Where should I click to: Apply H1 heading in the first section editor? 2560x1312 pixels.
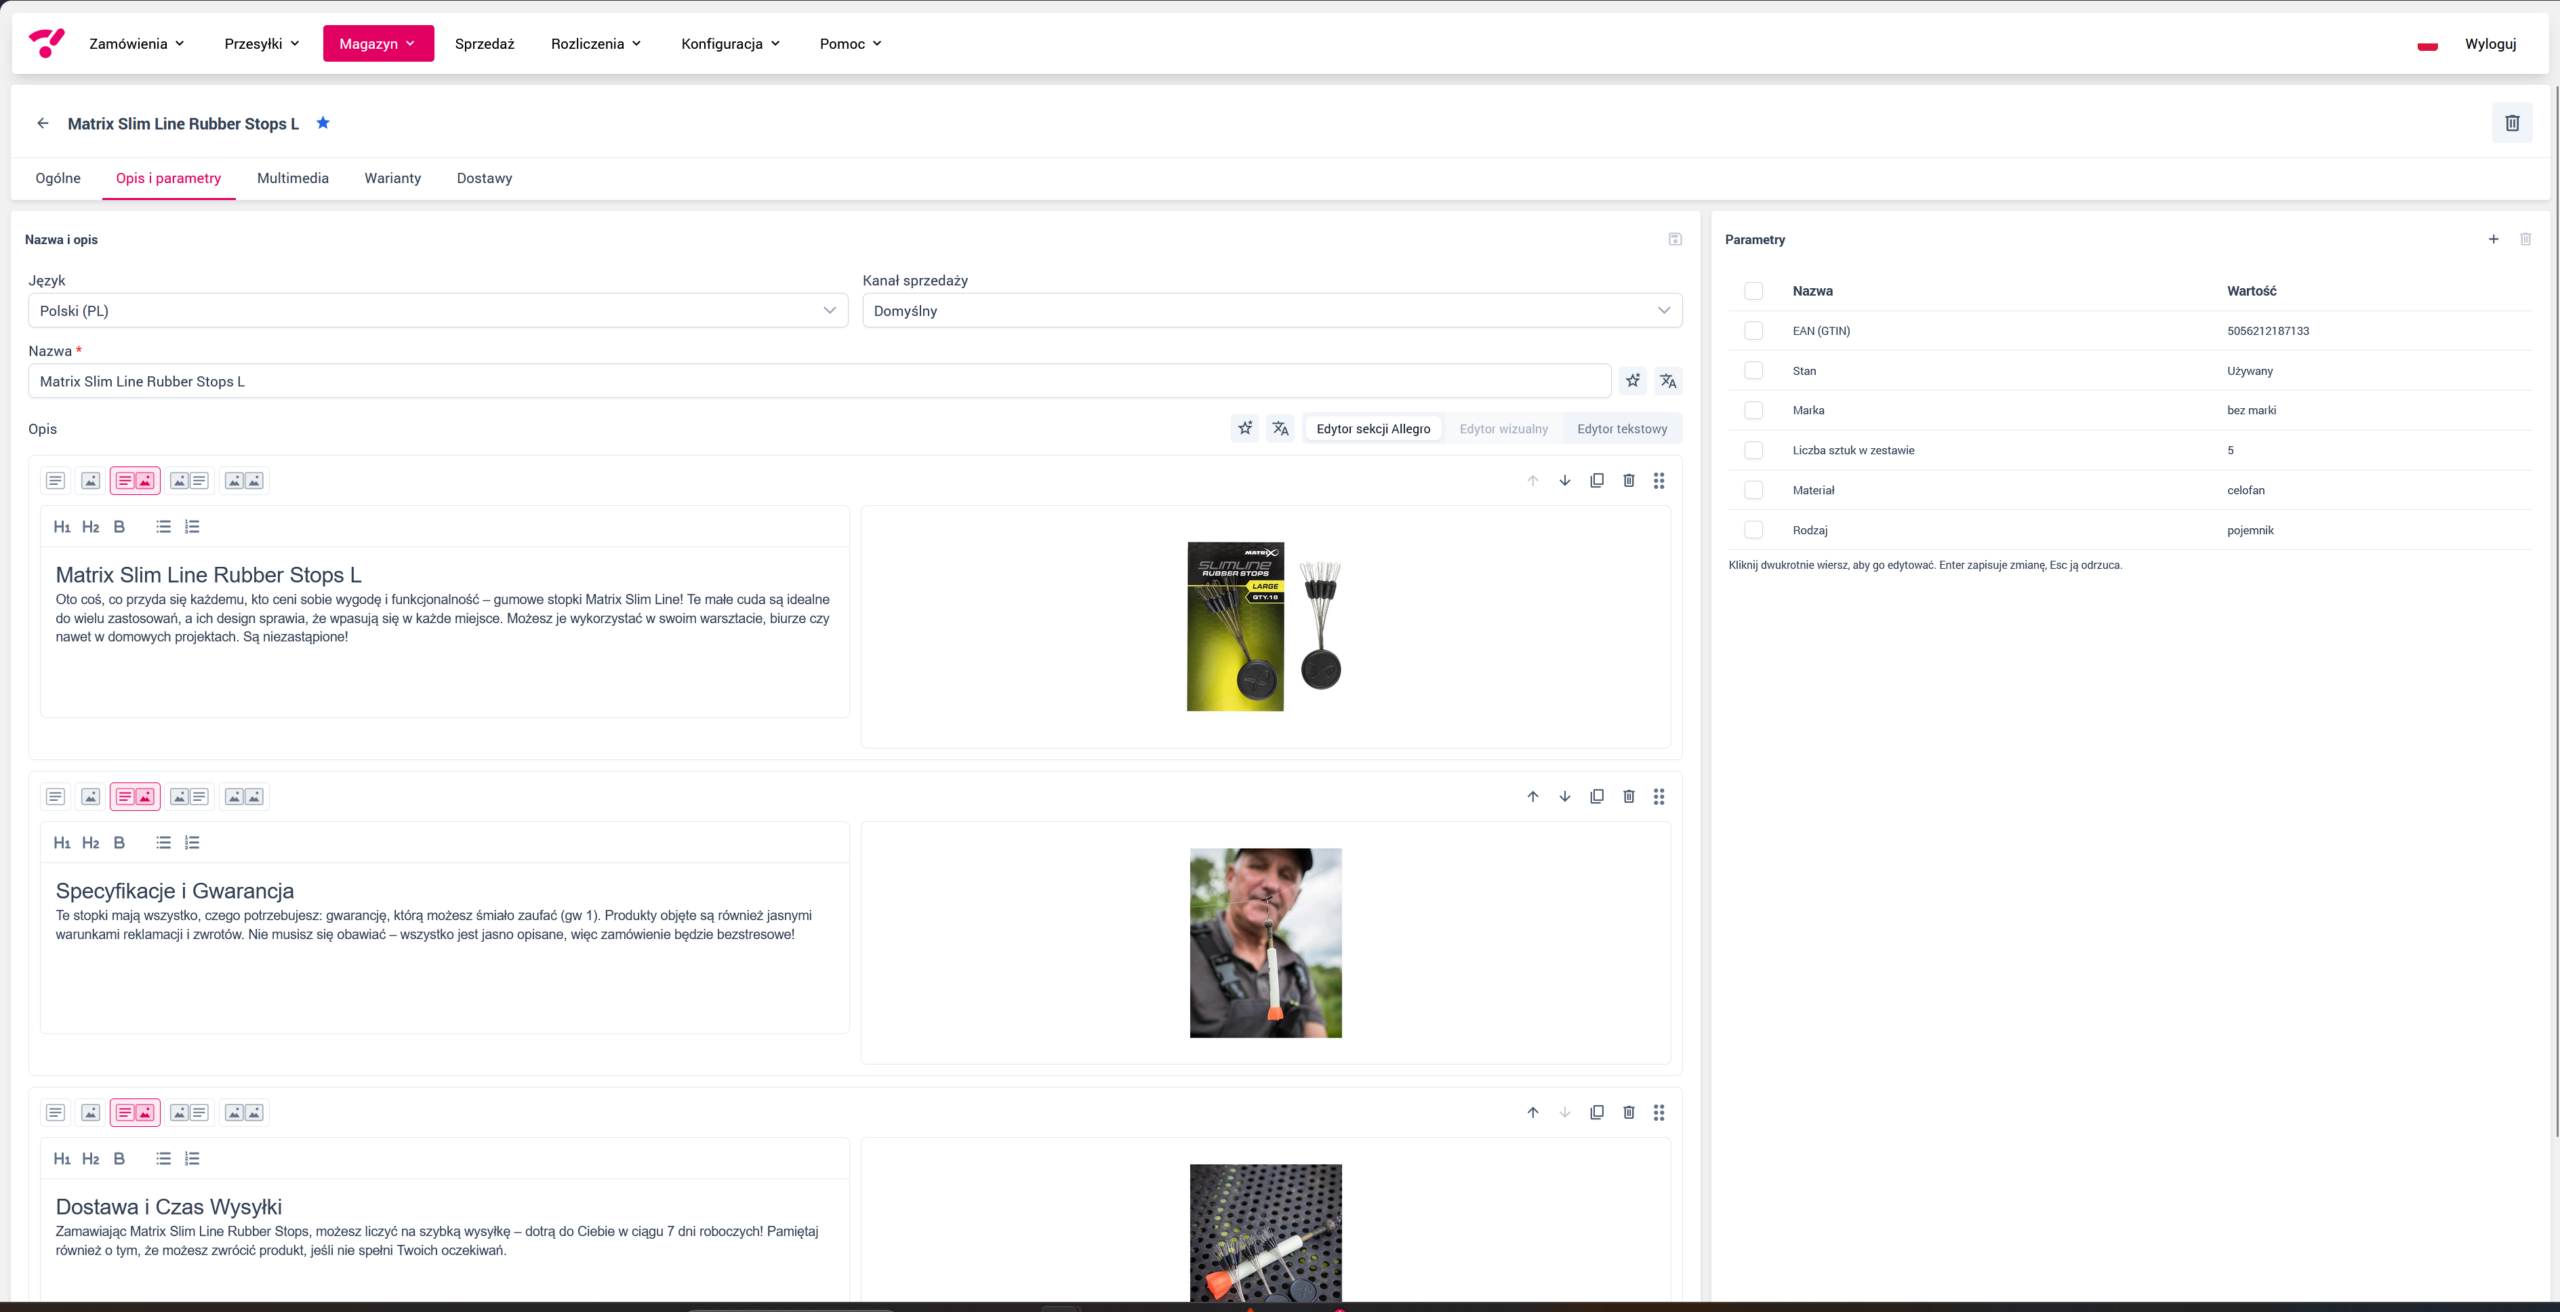click(62, 527)
